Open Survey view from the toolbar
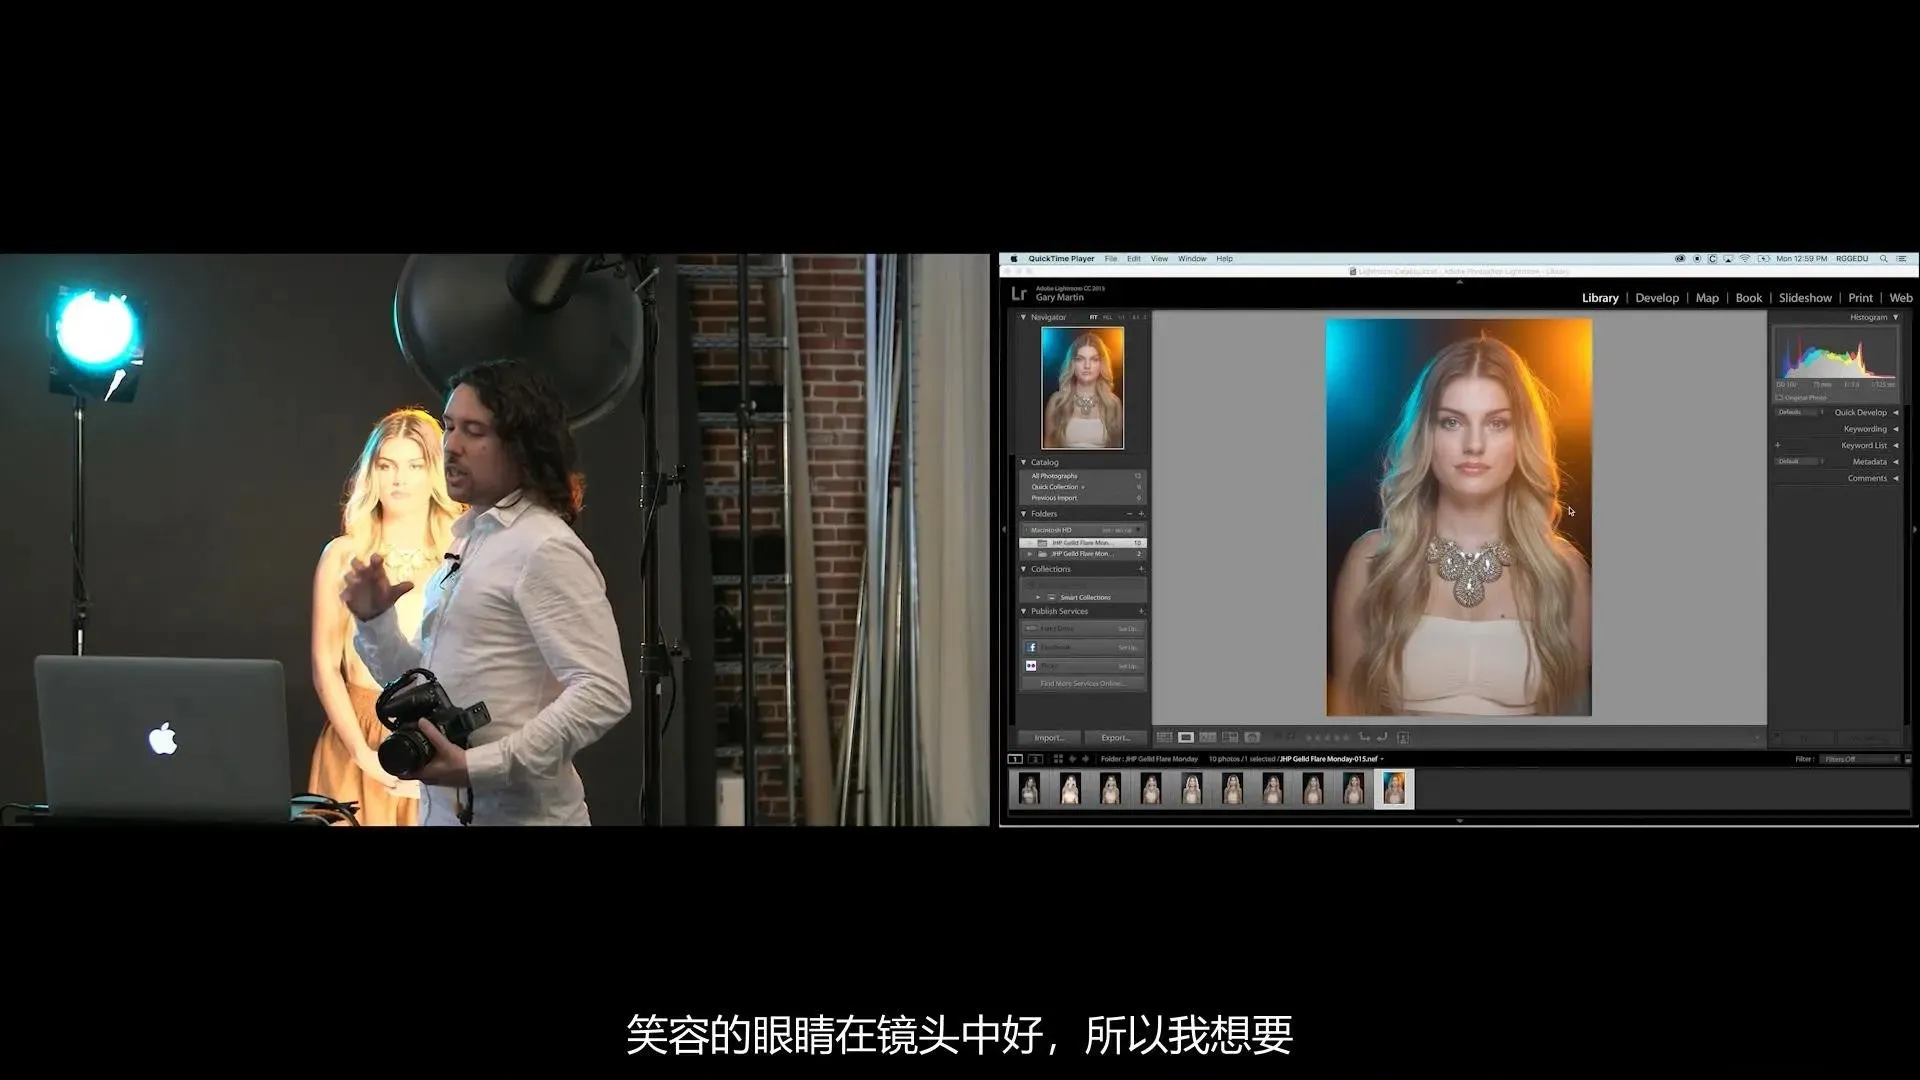Screen dimensions: 1920x1080 coord(1230,738)
